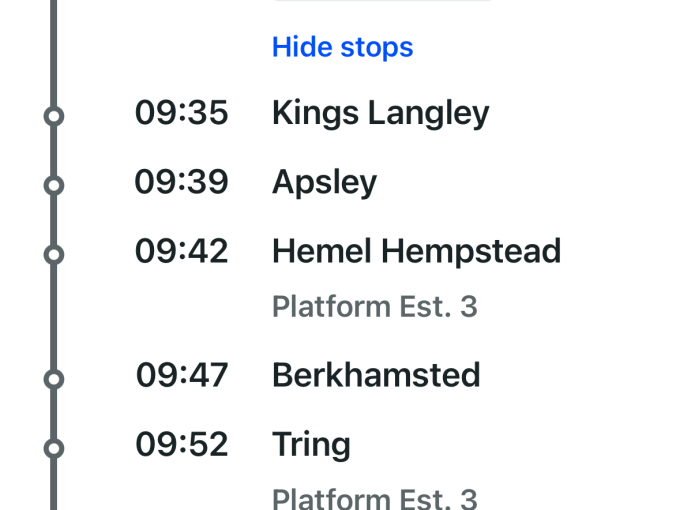
Task: Choose the Tring station name
Action: click(311, 445)
